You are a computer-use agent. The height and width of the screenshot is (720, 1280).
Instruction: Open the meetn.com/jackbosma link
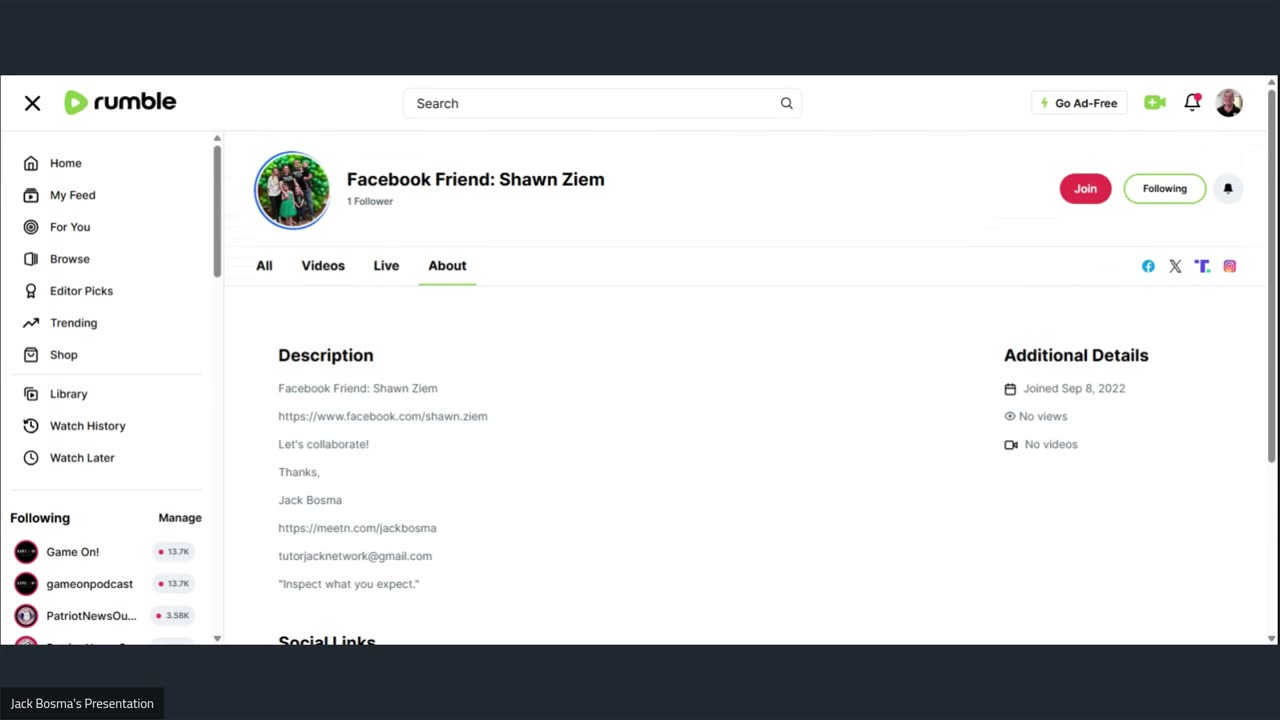[x=357, y=528]
